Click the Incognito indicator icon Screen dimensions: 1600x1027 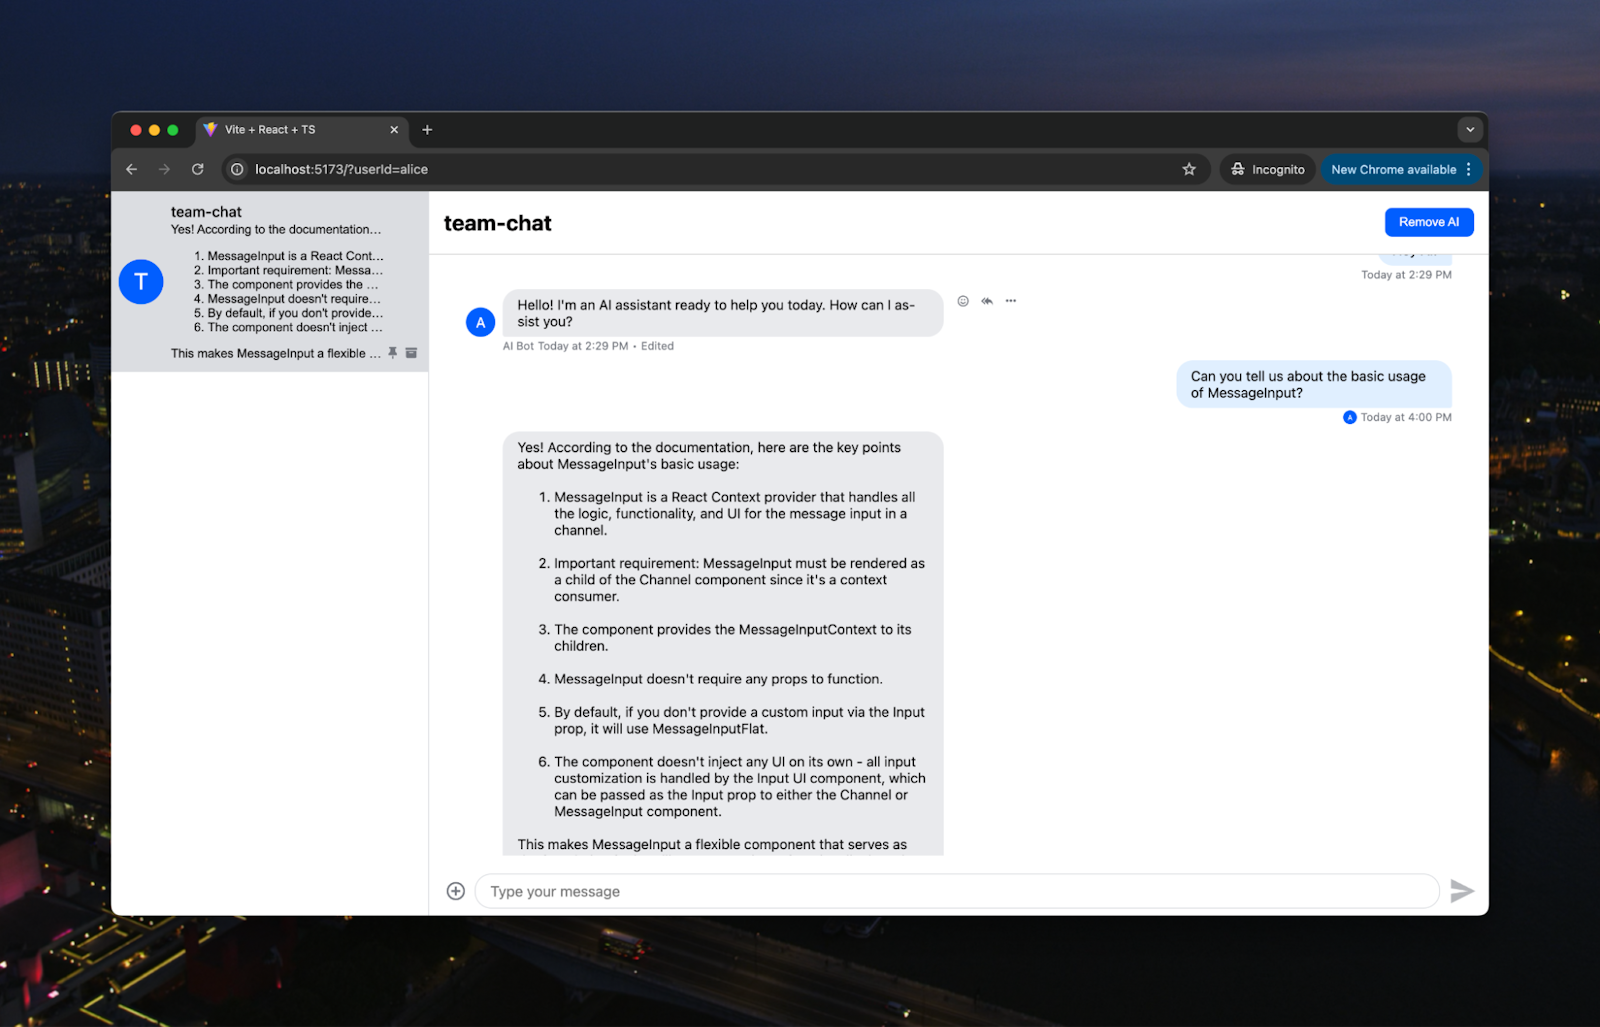click(x=1238, y=169)
